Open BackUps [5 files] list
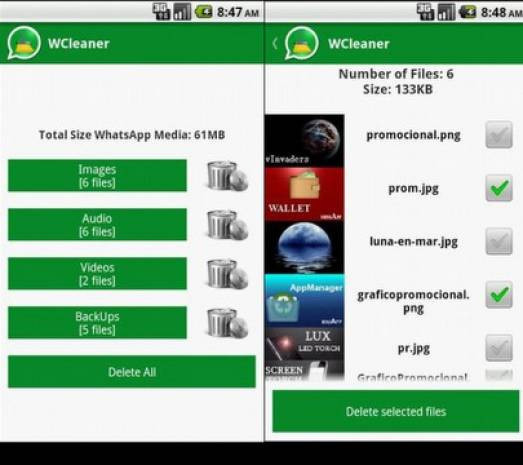 click(x=97, y=323)
